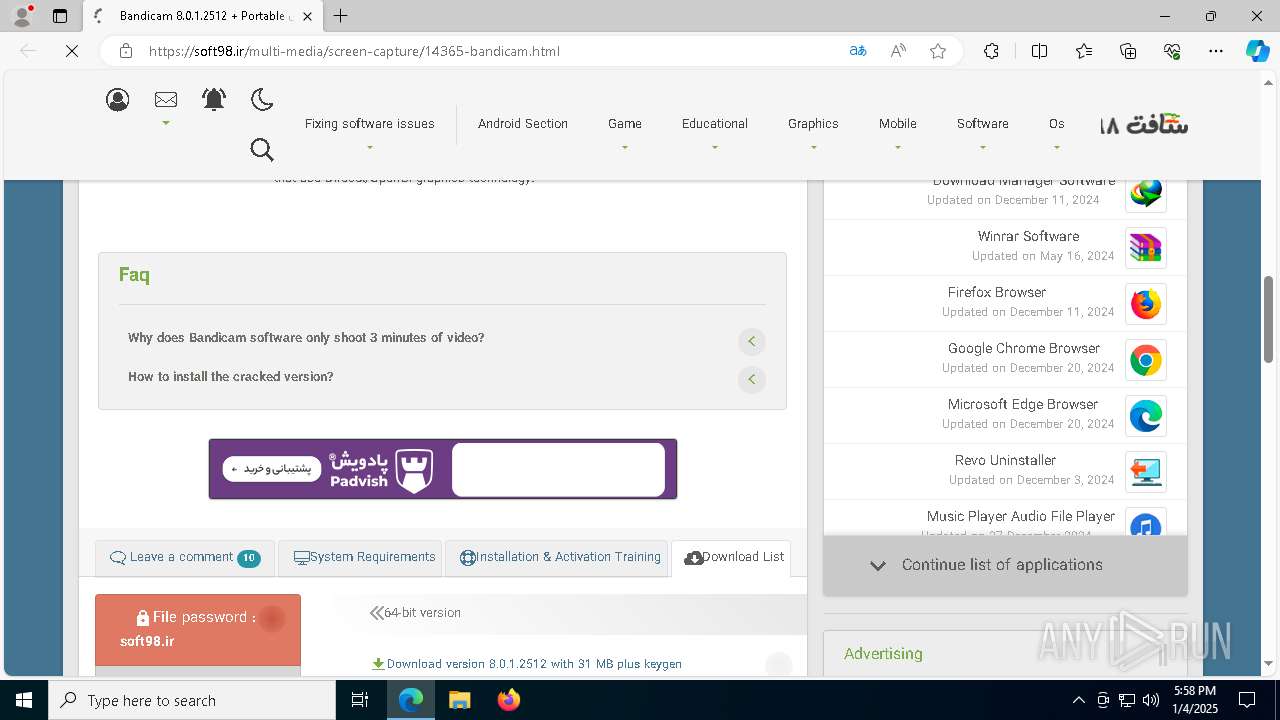This screenshot has height=720, width=1280.
Task: Open the Edge profile icon
Action: 22,16
